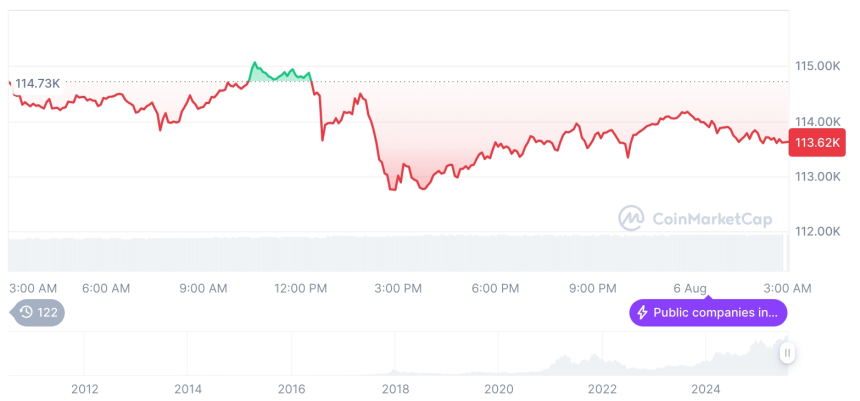Viewport: 860px width, 401px height.
Task: Click the range slider handle on the overview chart
Action: tap(788, 353)
